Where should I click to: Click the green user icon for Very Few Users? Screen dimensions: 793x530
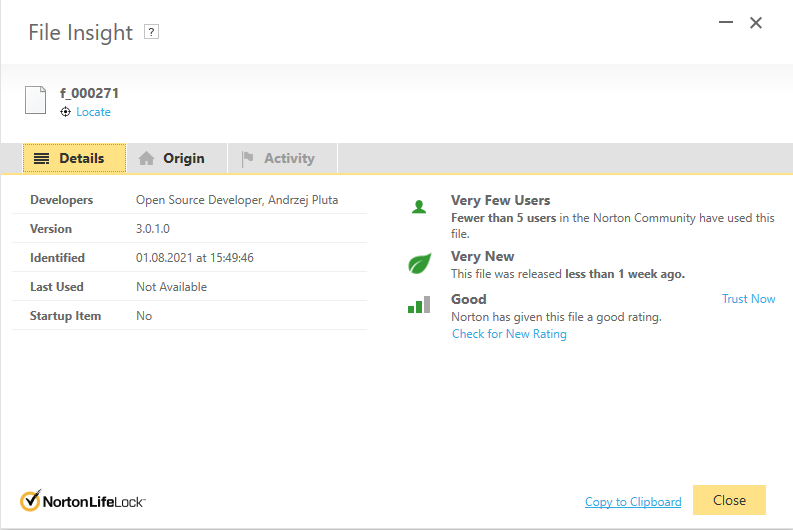tap(419, 207)
